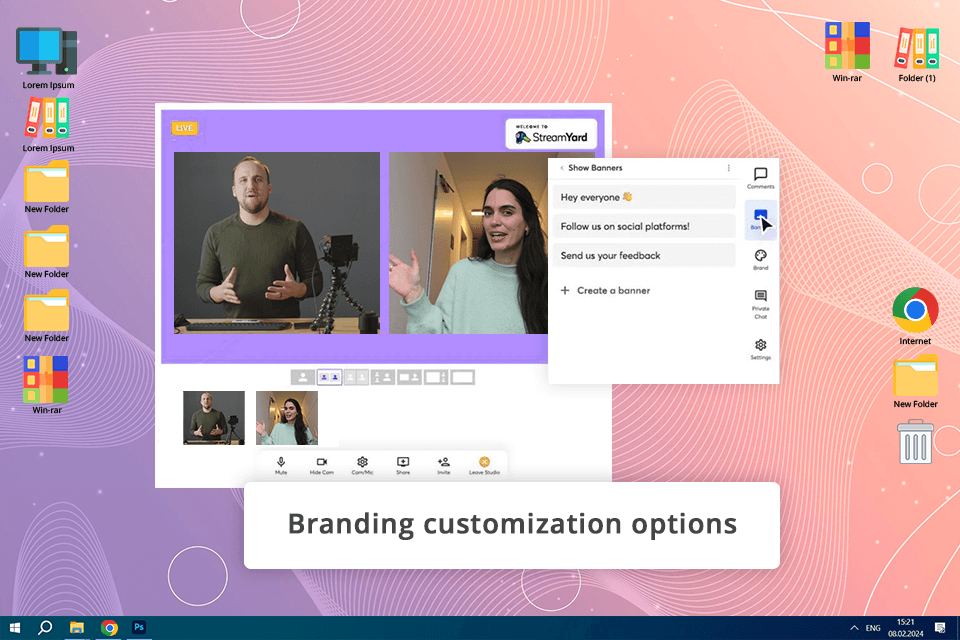Switch to the Banners tab

tap(760, 217)
